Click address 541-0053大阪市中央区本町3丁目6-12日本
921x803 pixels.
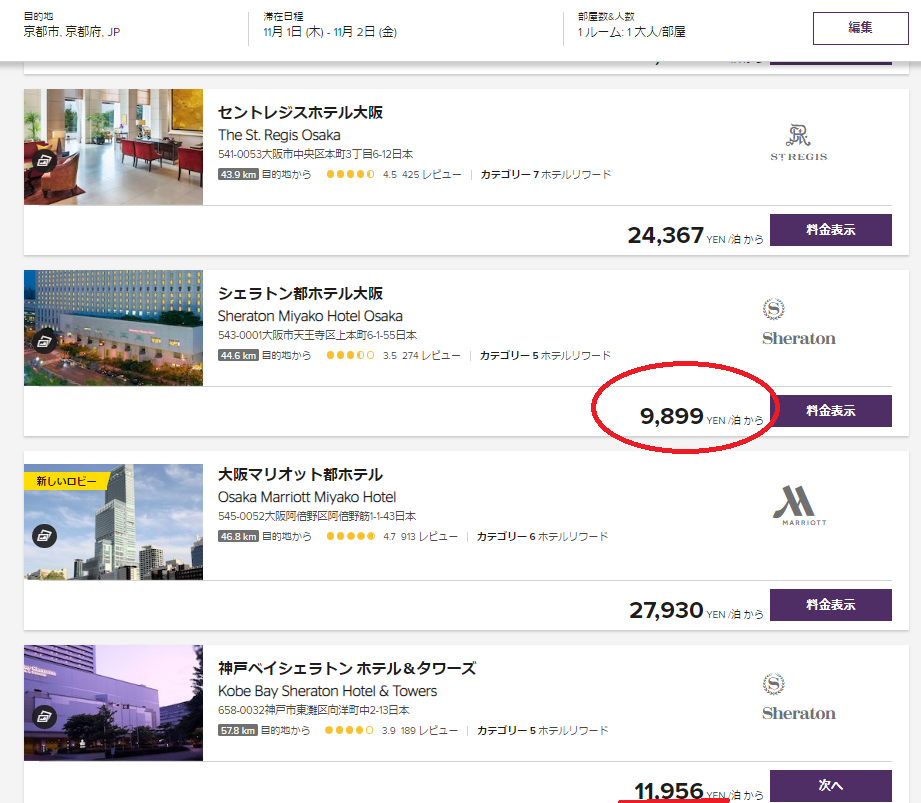pyautogui.click(x=315, y=154)
